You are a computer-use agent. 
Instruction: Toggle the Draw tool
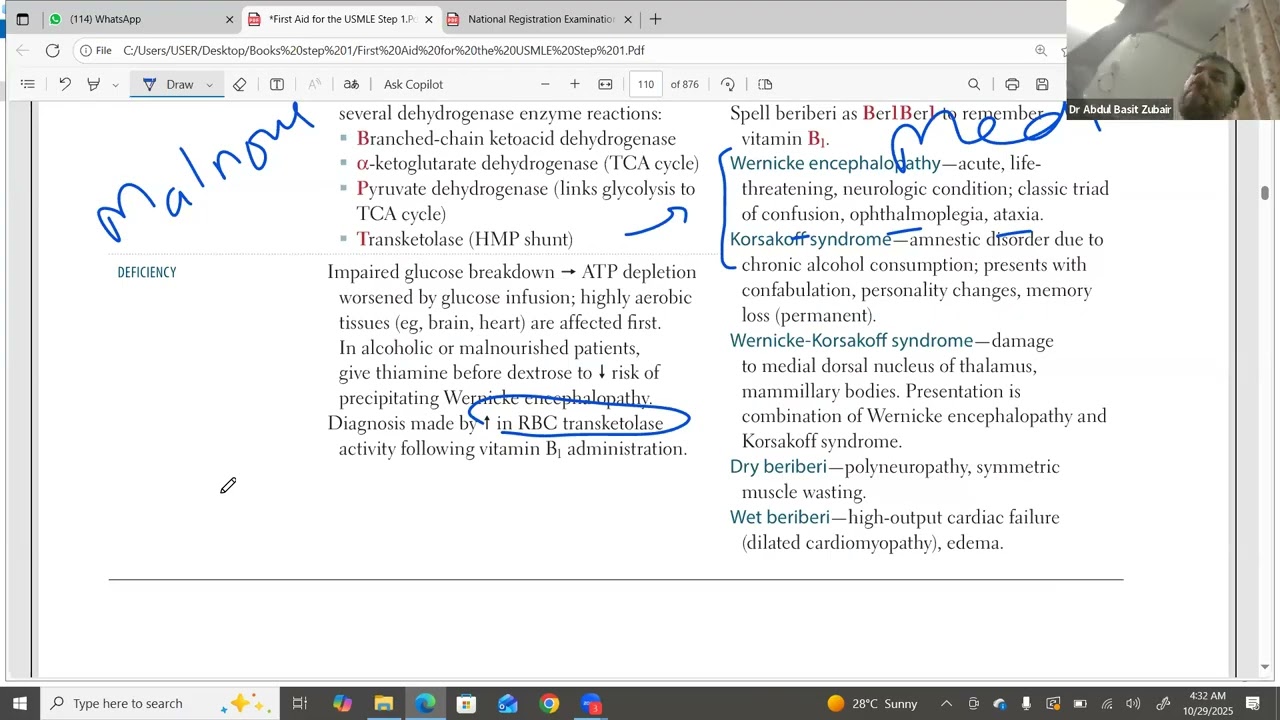coord(168,84)
